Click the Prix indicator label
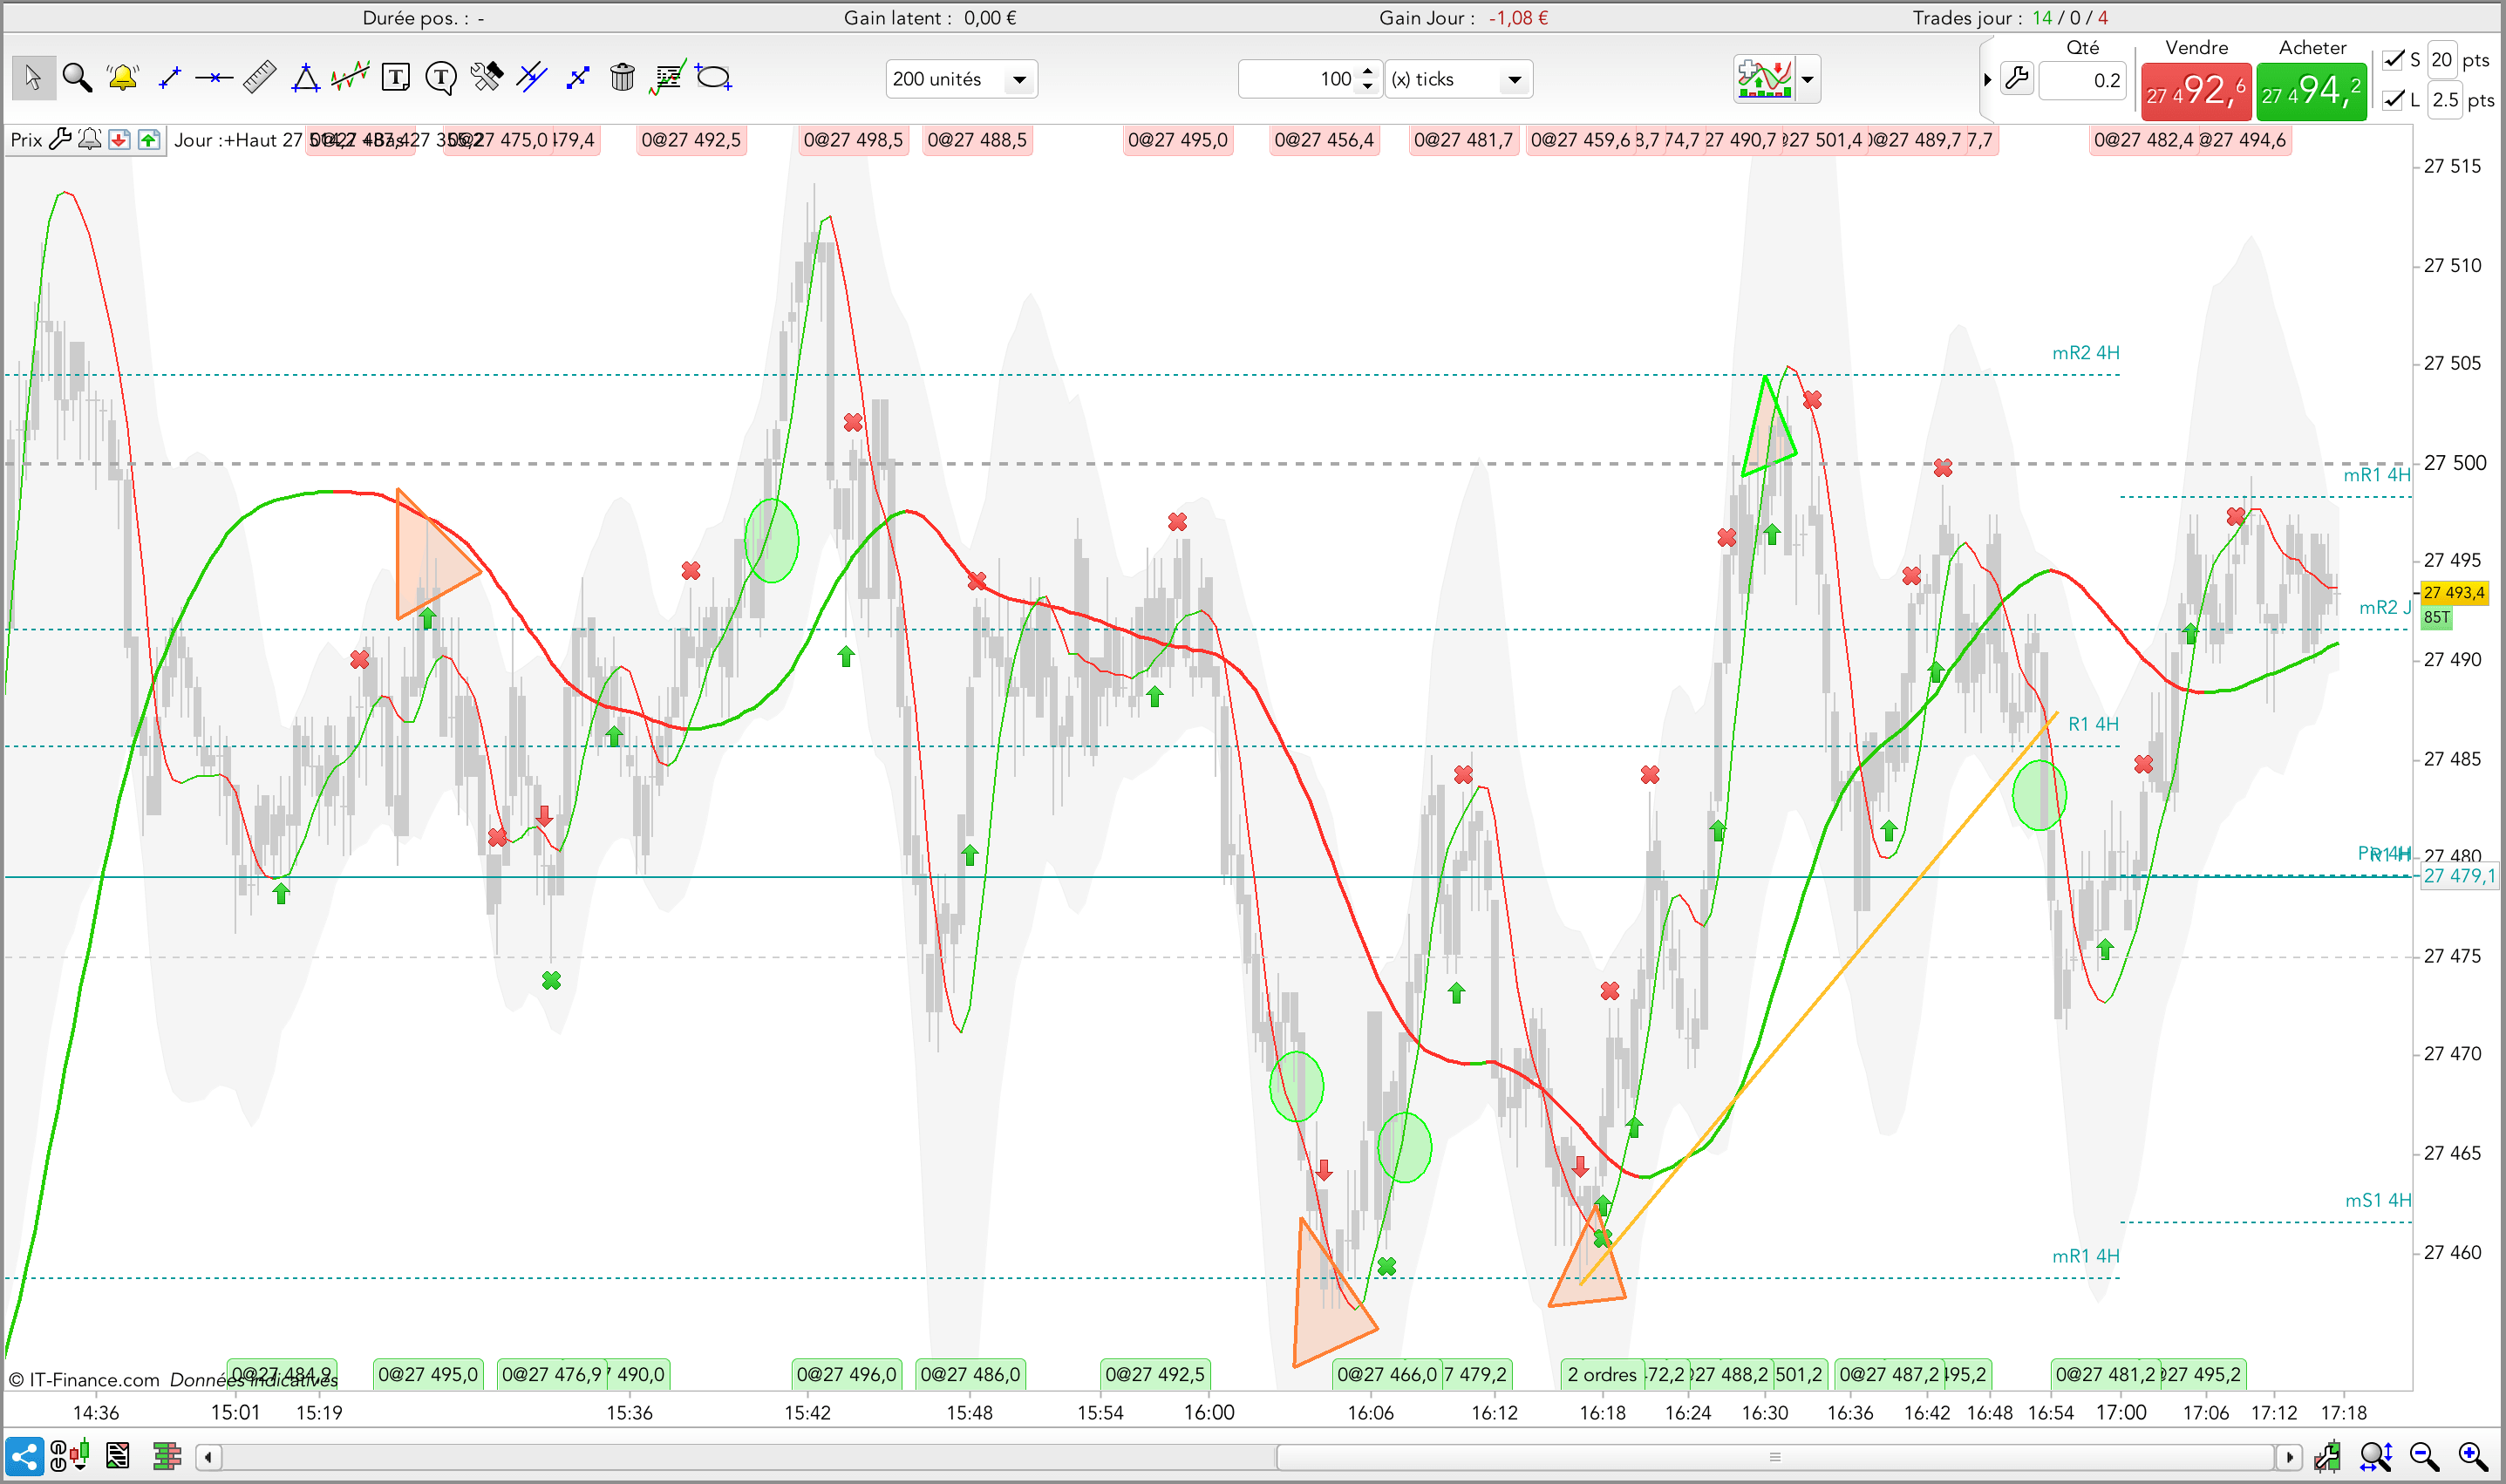 click(26, 140)
